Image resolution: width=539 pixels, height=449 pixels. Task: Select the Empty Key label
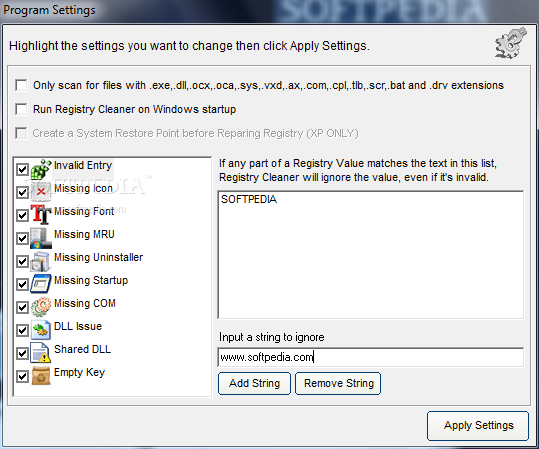79,372
